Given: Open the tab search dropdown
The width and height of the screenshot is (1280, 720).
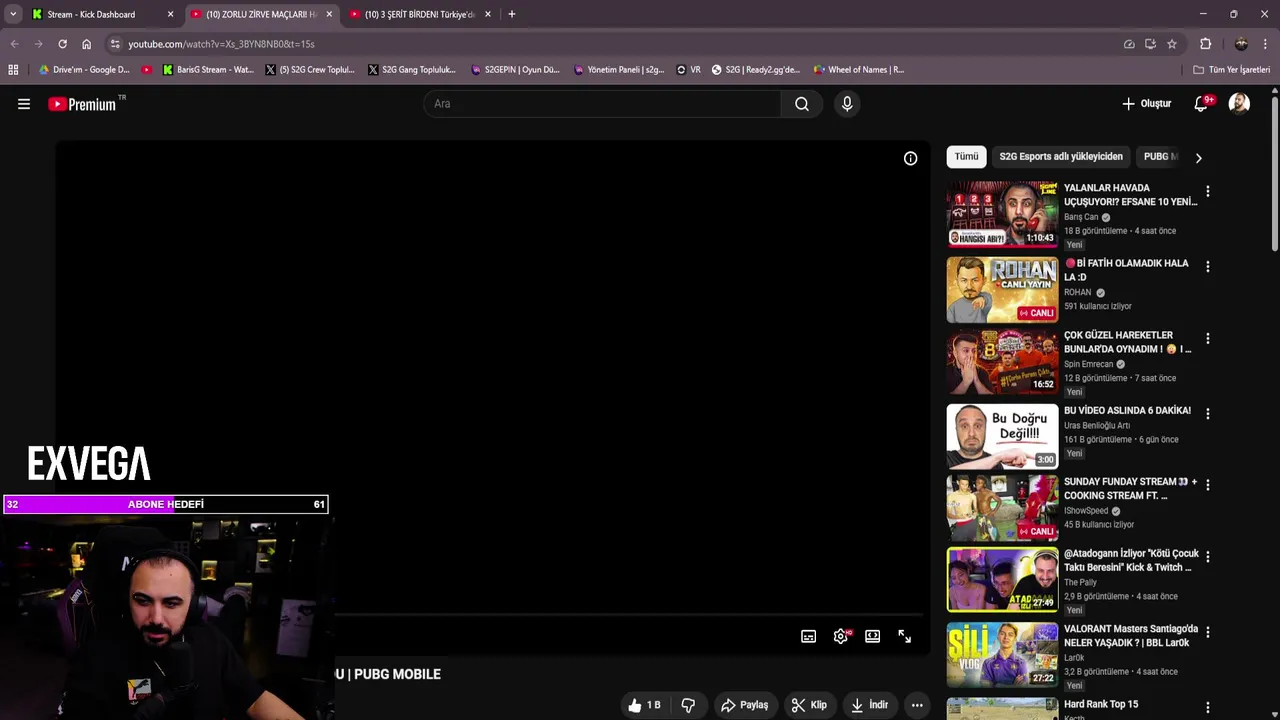Looking at the screenshot, I should coord(12,14).
